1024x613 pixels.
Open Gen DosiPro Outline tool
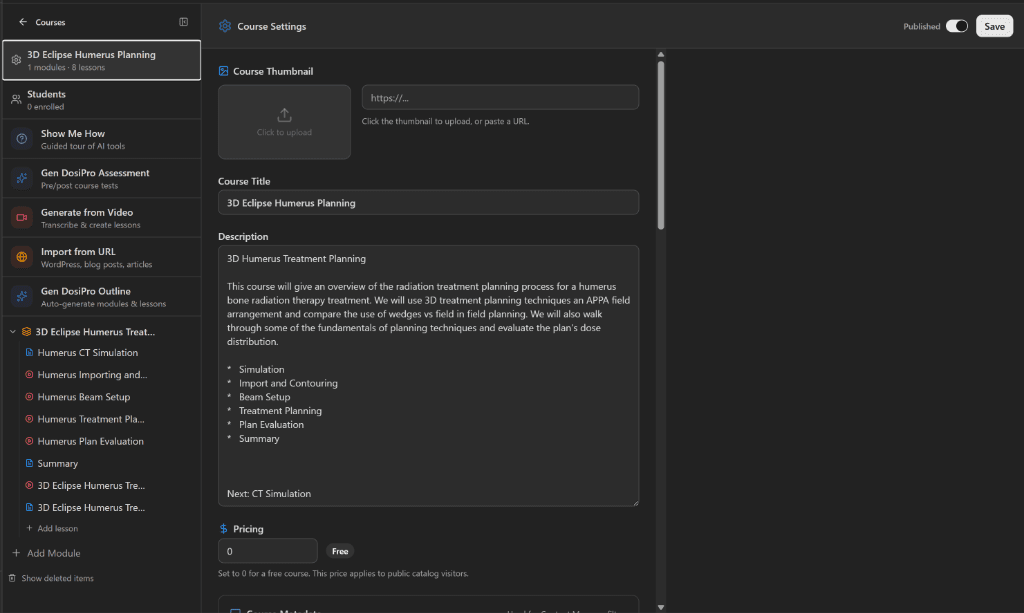[101, 296]
